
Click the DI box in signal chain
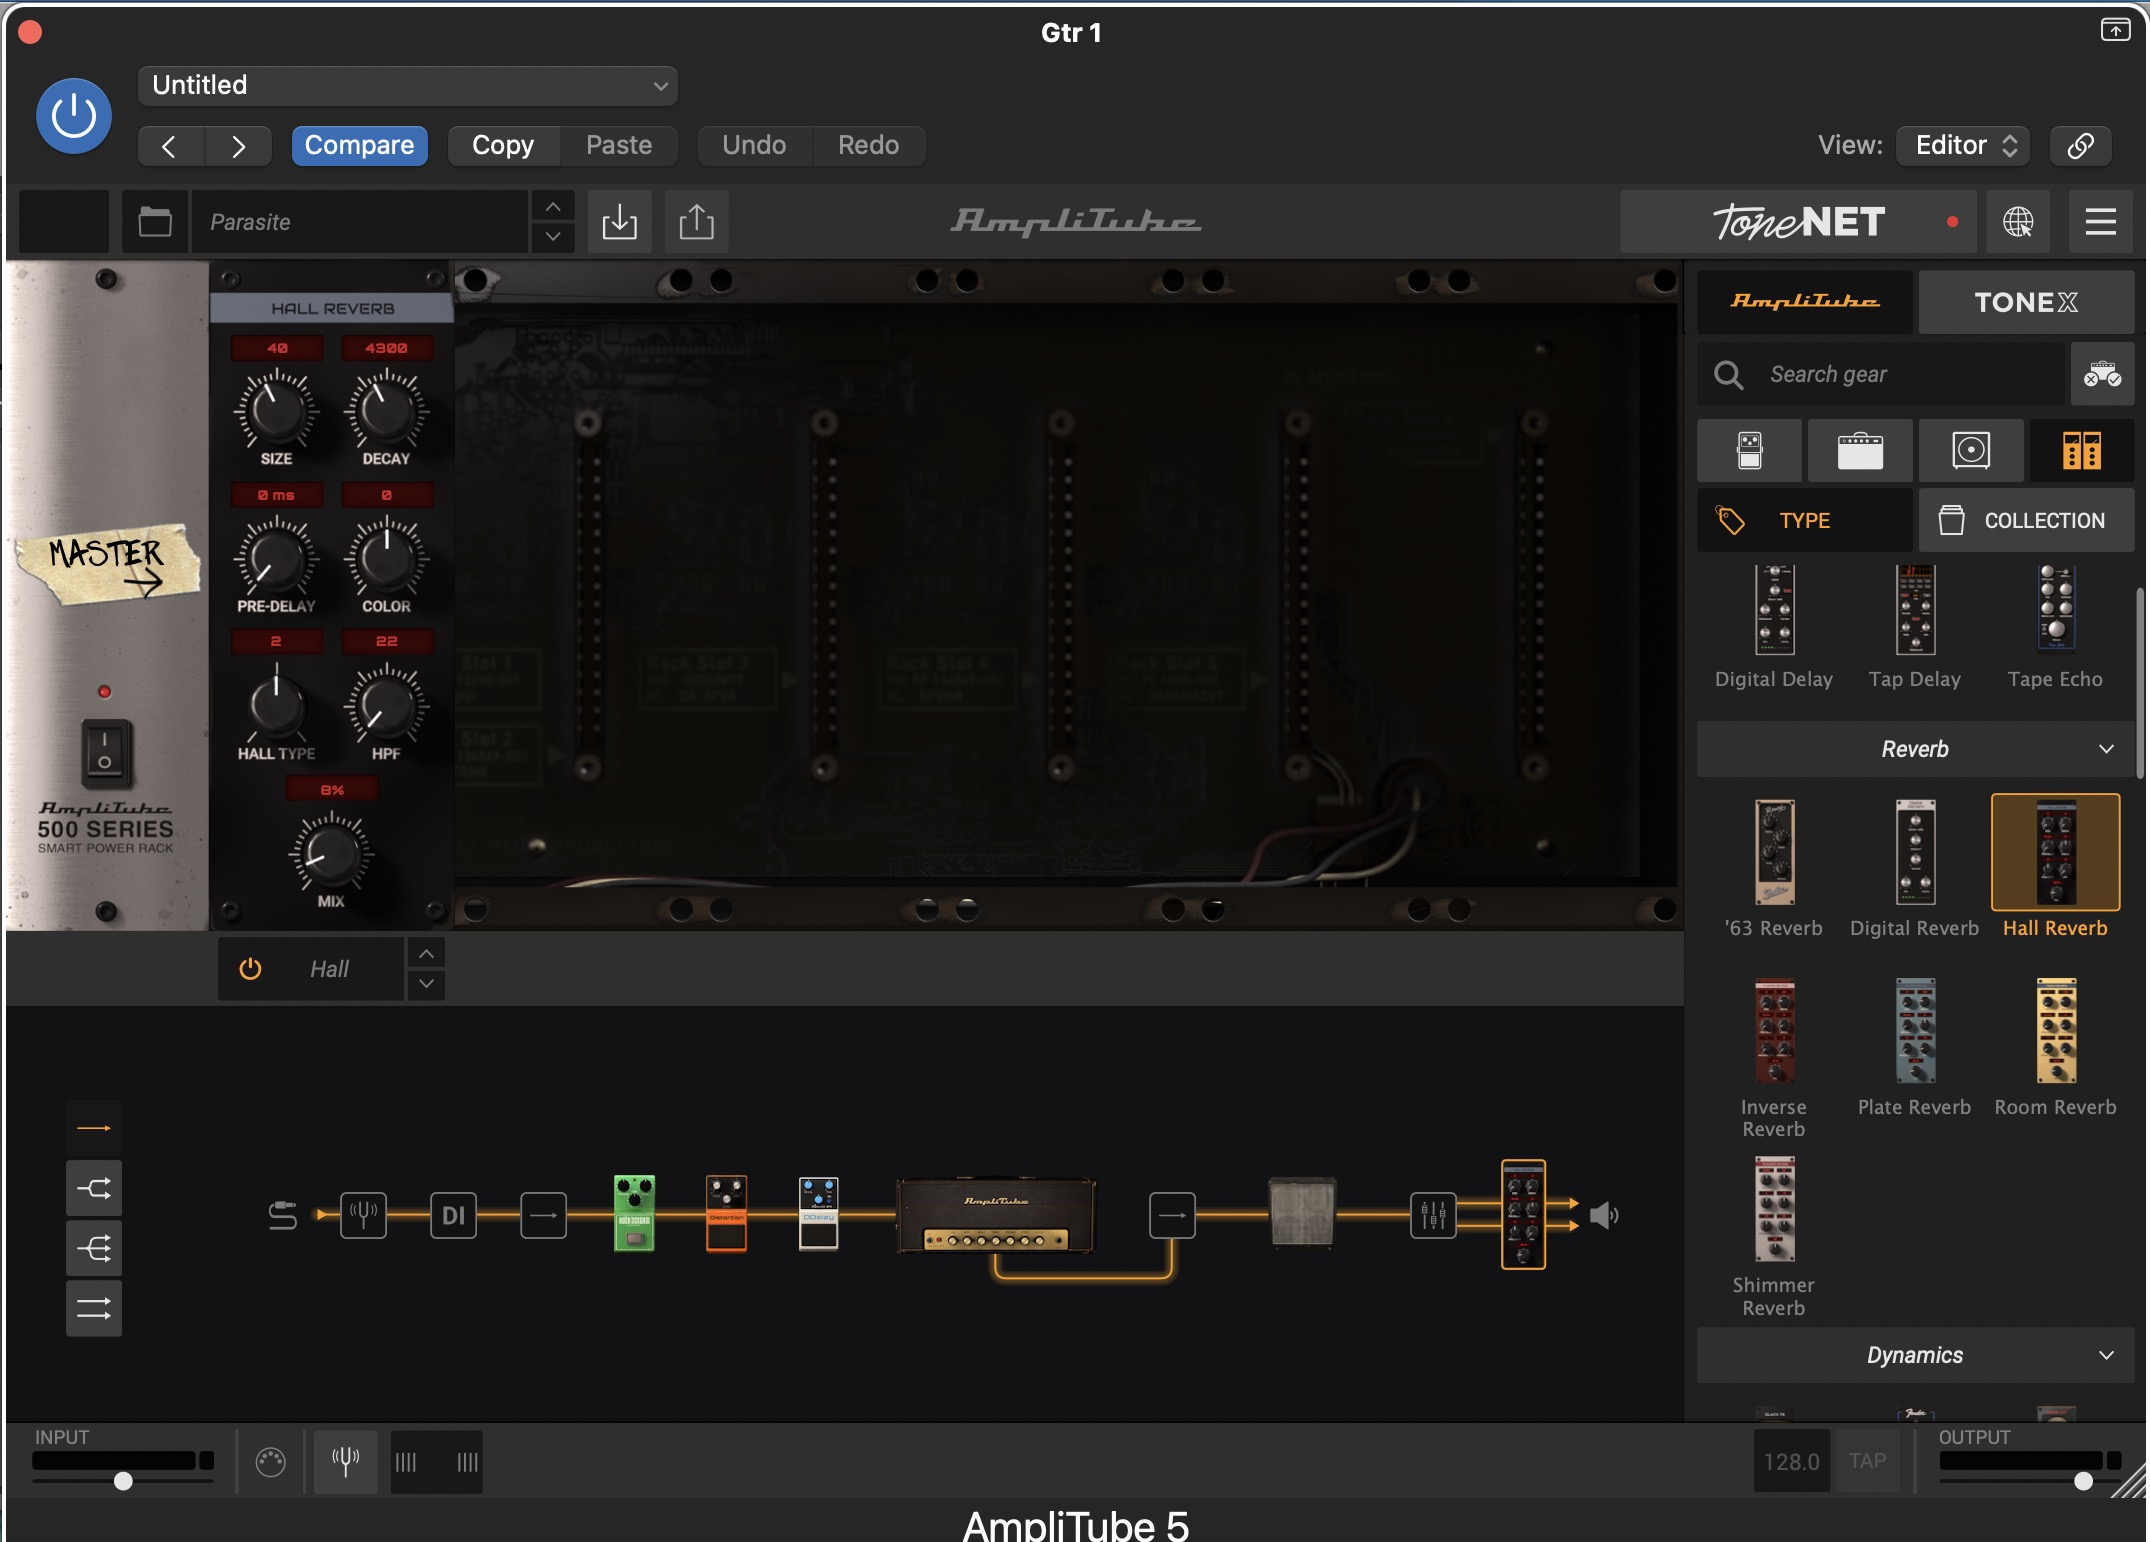(x=453, y=1215)
